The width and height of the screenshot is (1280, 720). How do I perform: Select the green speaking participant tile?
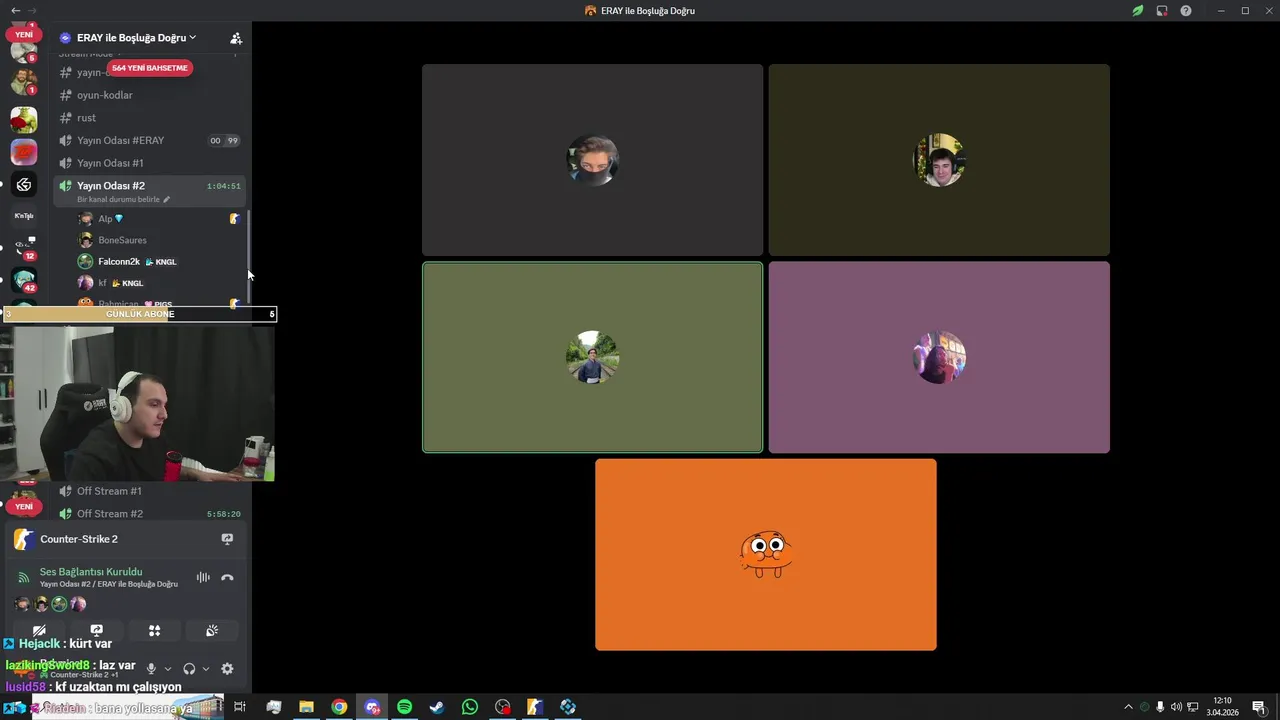[592, 357]
